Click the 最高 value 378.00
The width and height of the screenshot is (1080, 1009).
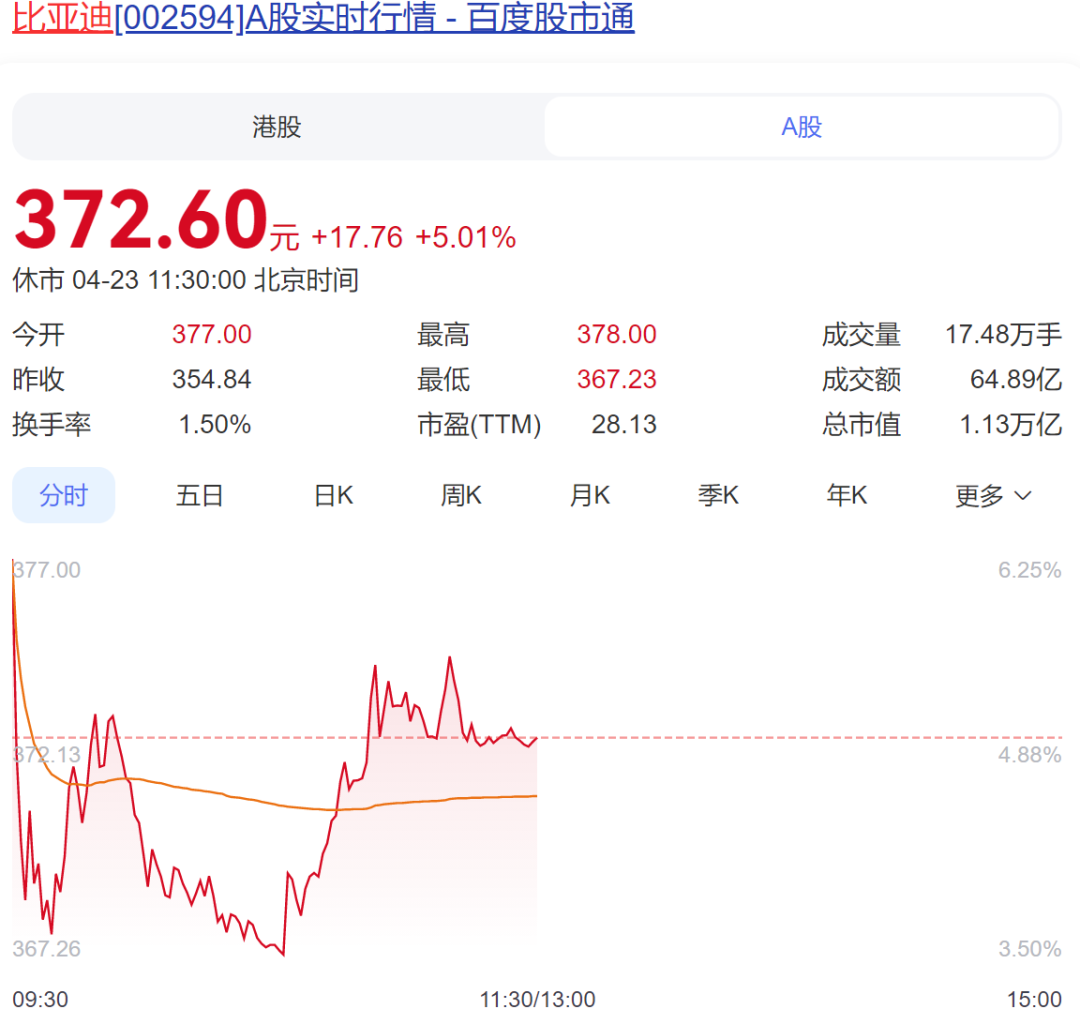click(x=616, y=335)
